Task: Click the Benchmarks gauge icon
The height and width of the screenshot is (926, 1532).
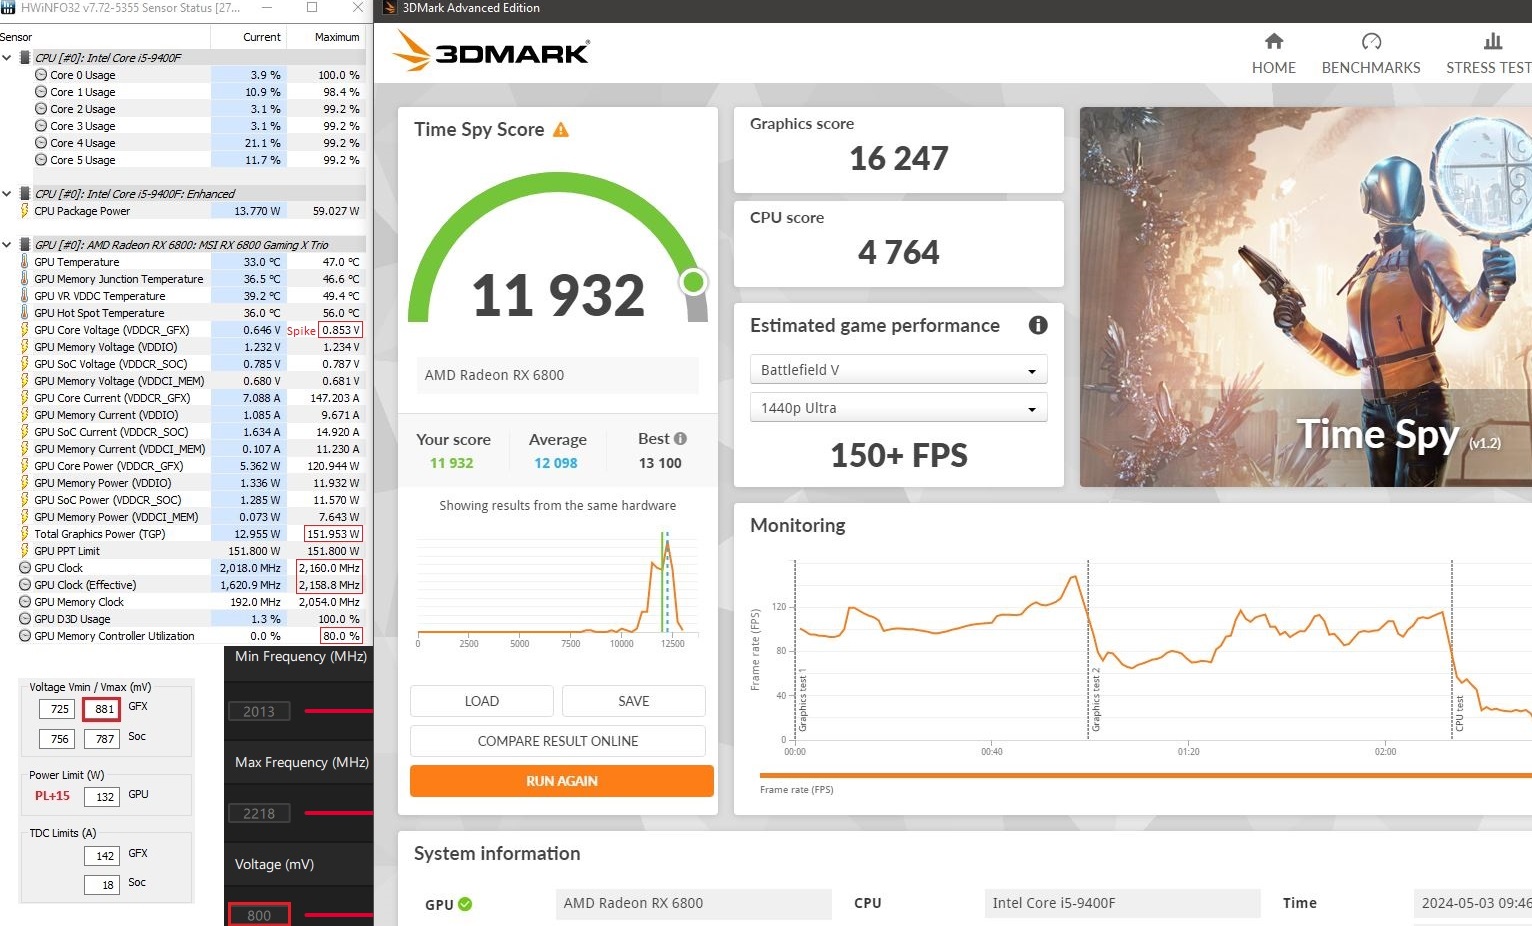Action: [x=1371, y=41]
